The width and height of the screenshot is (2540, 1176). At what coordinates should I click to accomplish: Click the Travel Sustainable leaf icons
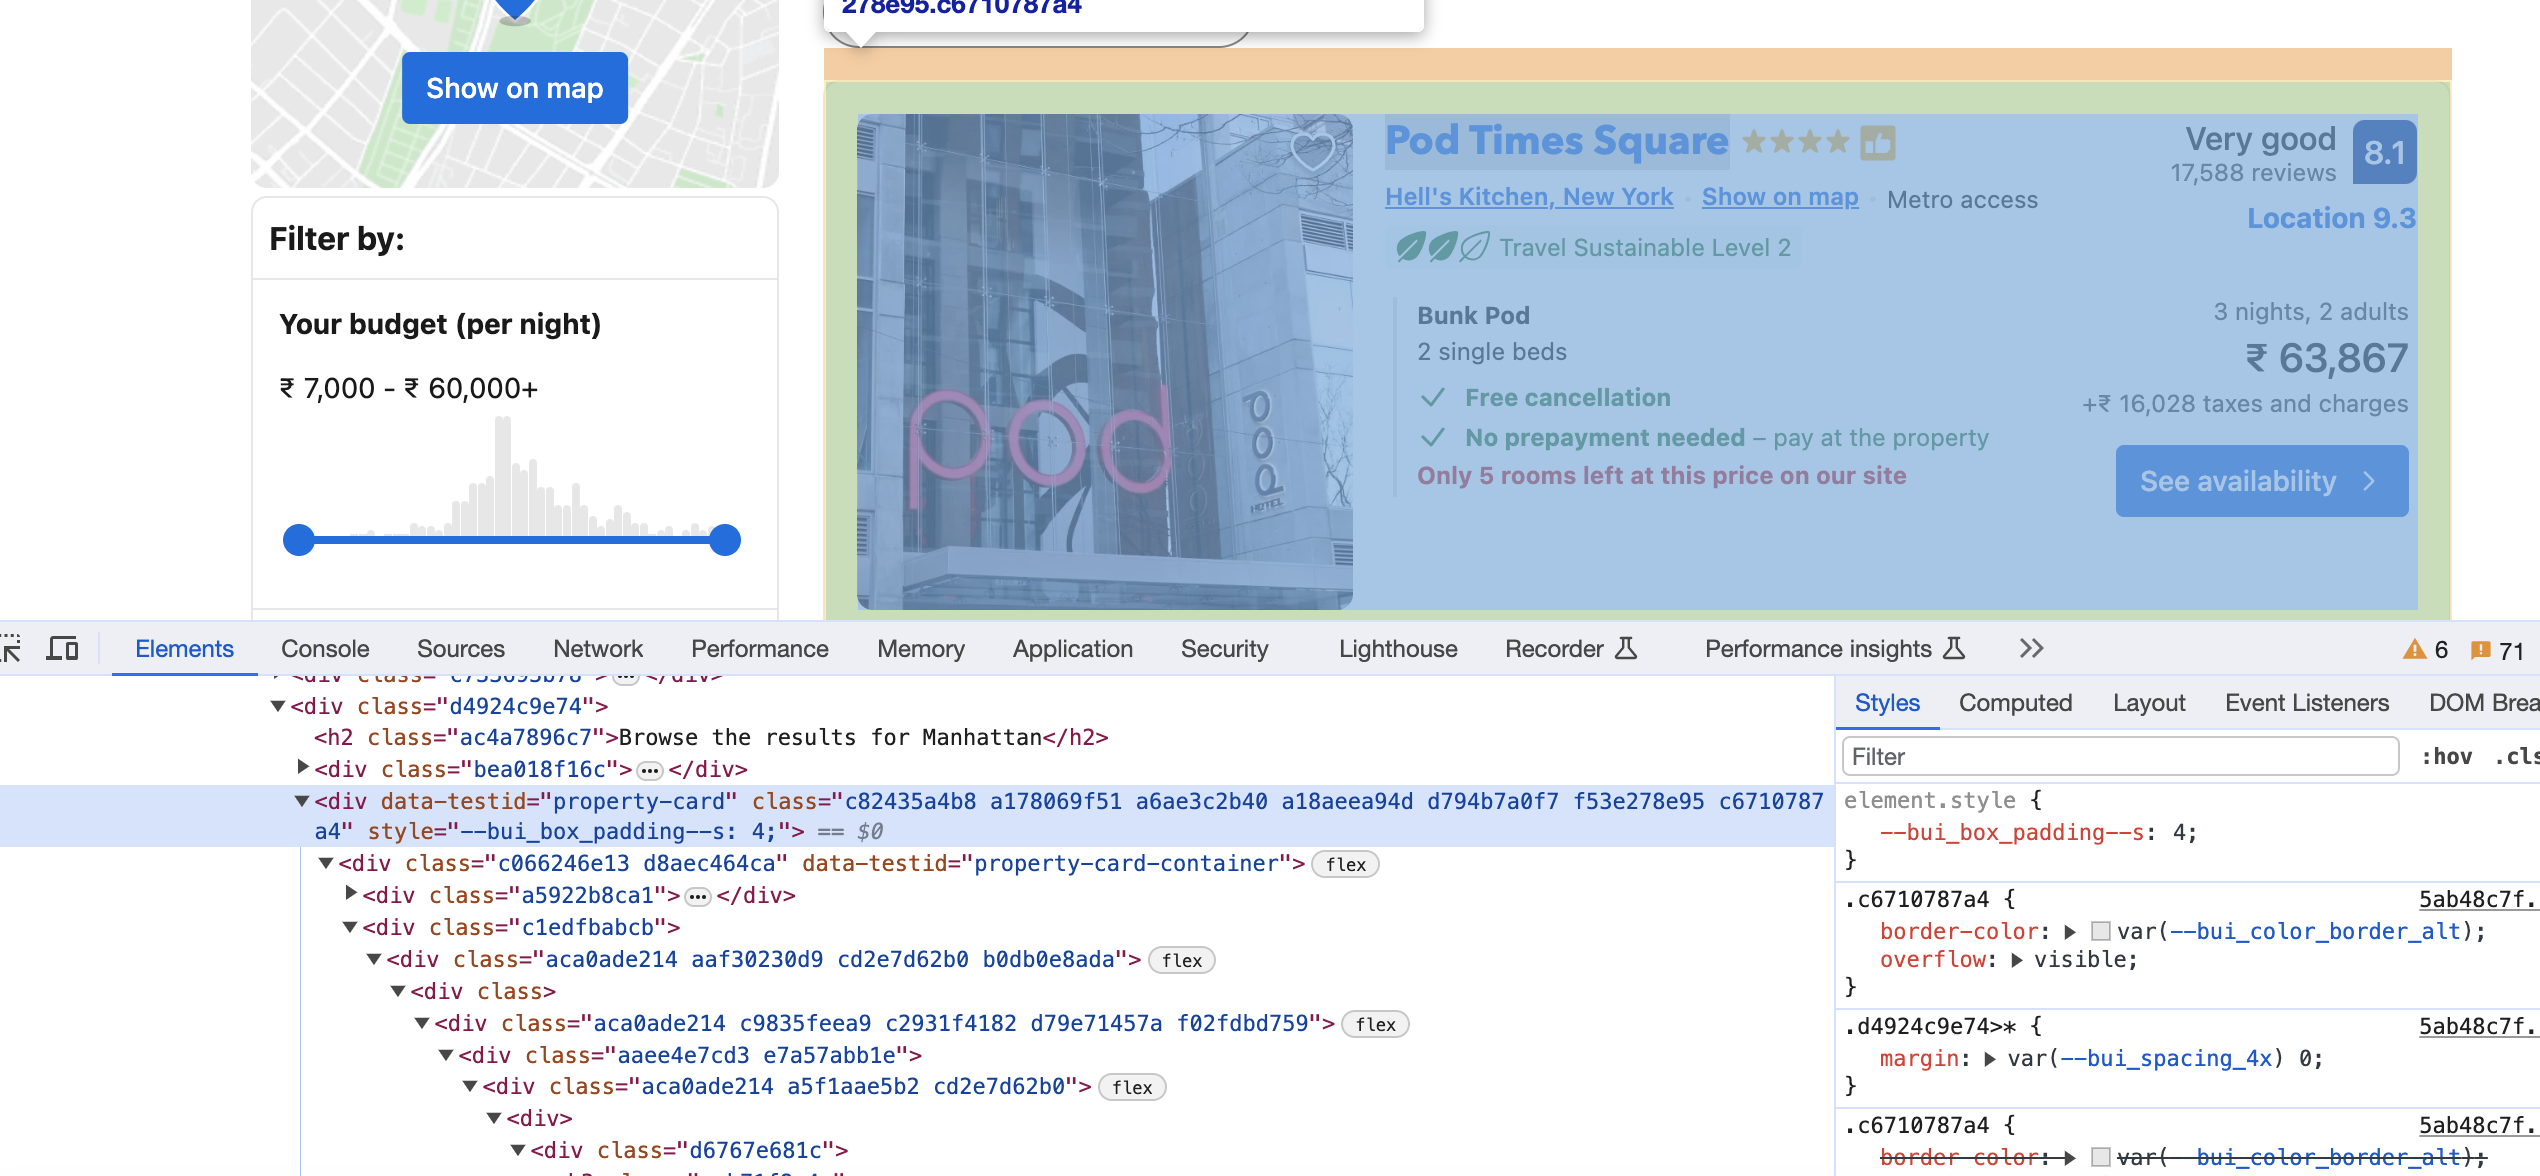click(x=1442, y=247)
